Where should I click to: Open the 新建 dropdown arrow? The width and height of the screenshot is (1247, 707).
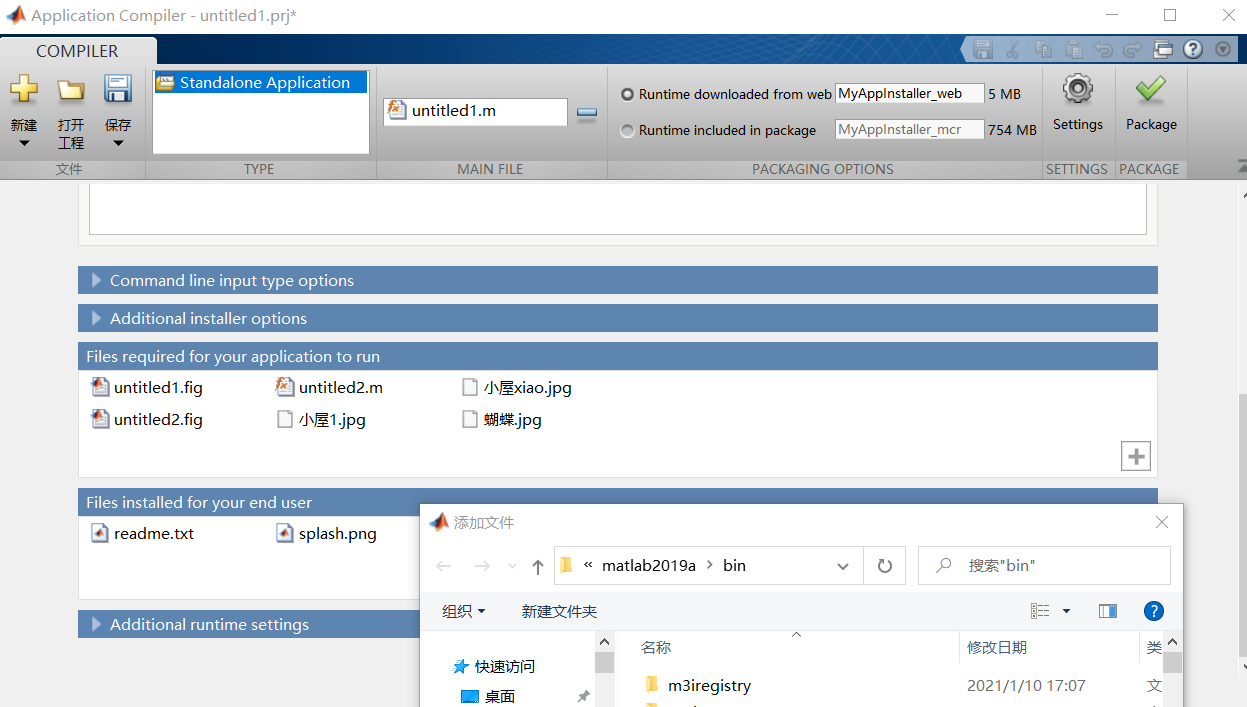point(24,143)
